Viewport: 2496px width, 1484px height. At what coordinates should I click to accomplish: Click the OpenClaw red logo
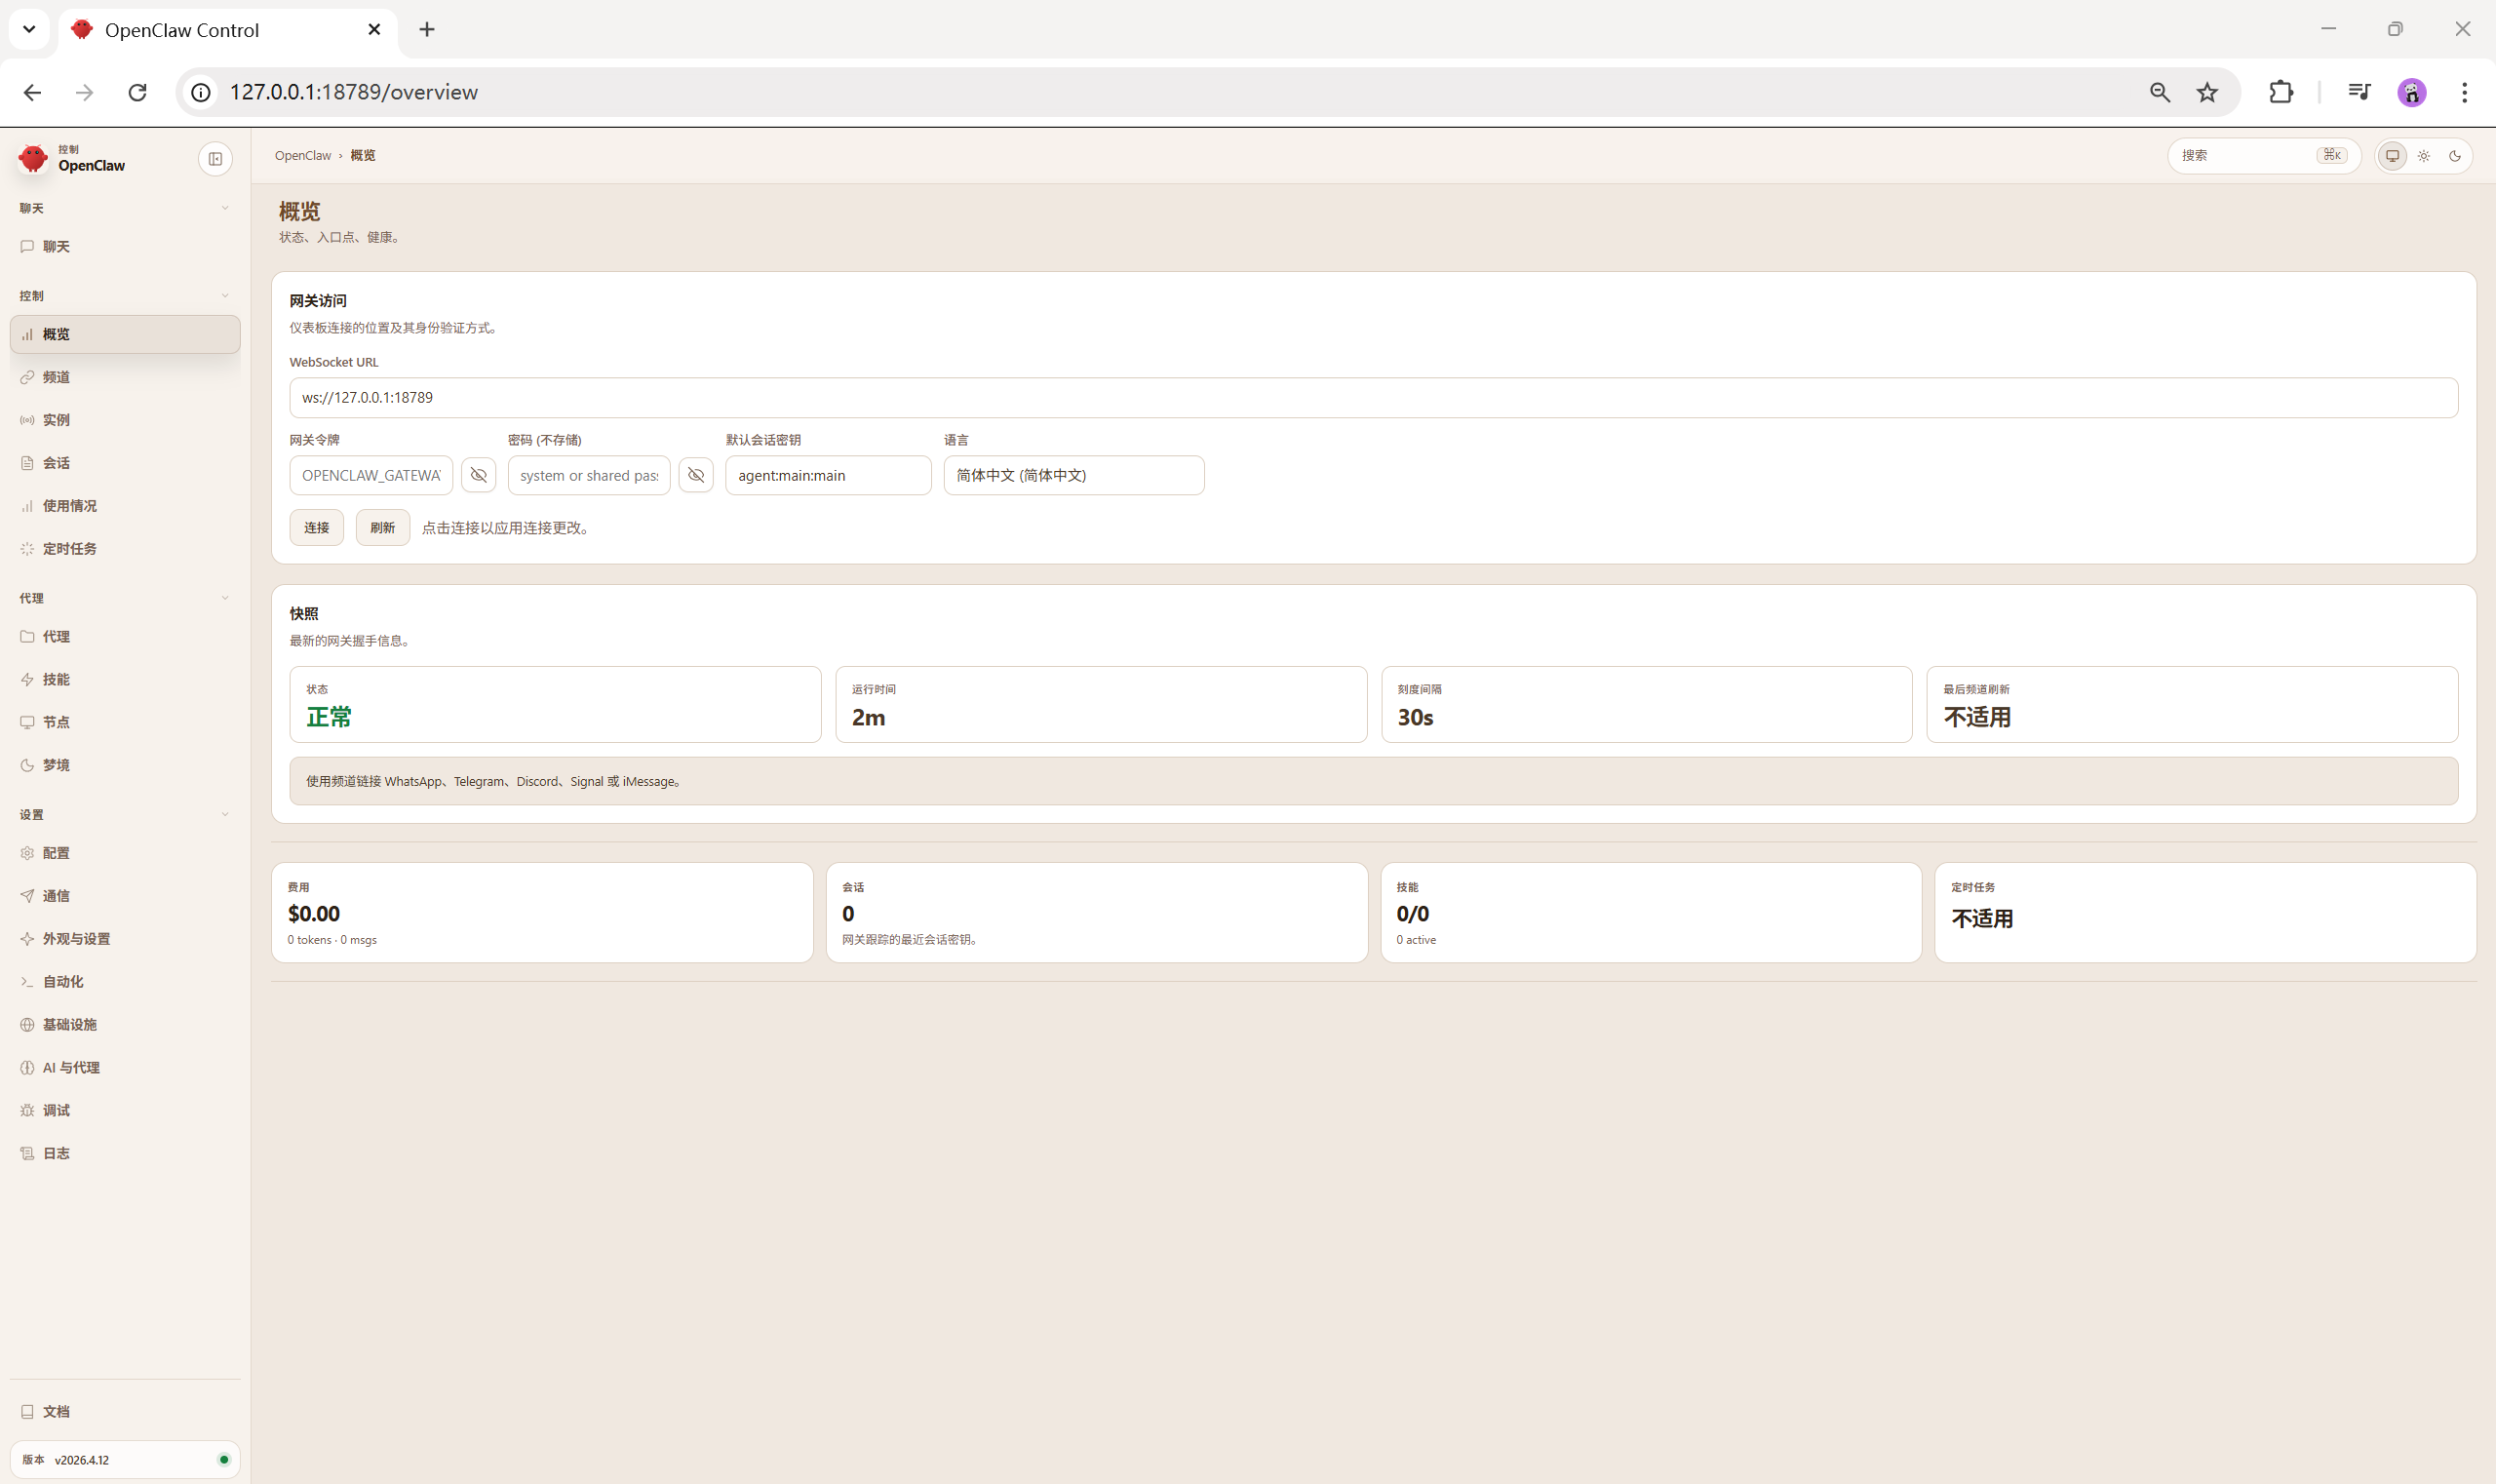tap(33, 158)
